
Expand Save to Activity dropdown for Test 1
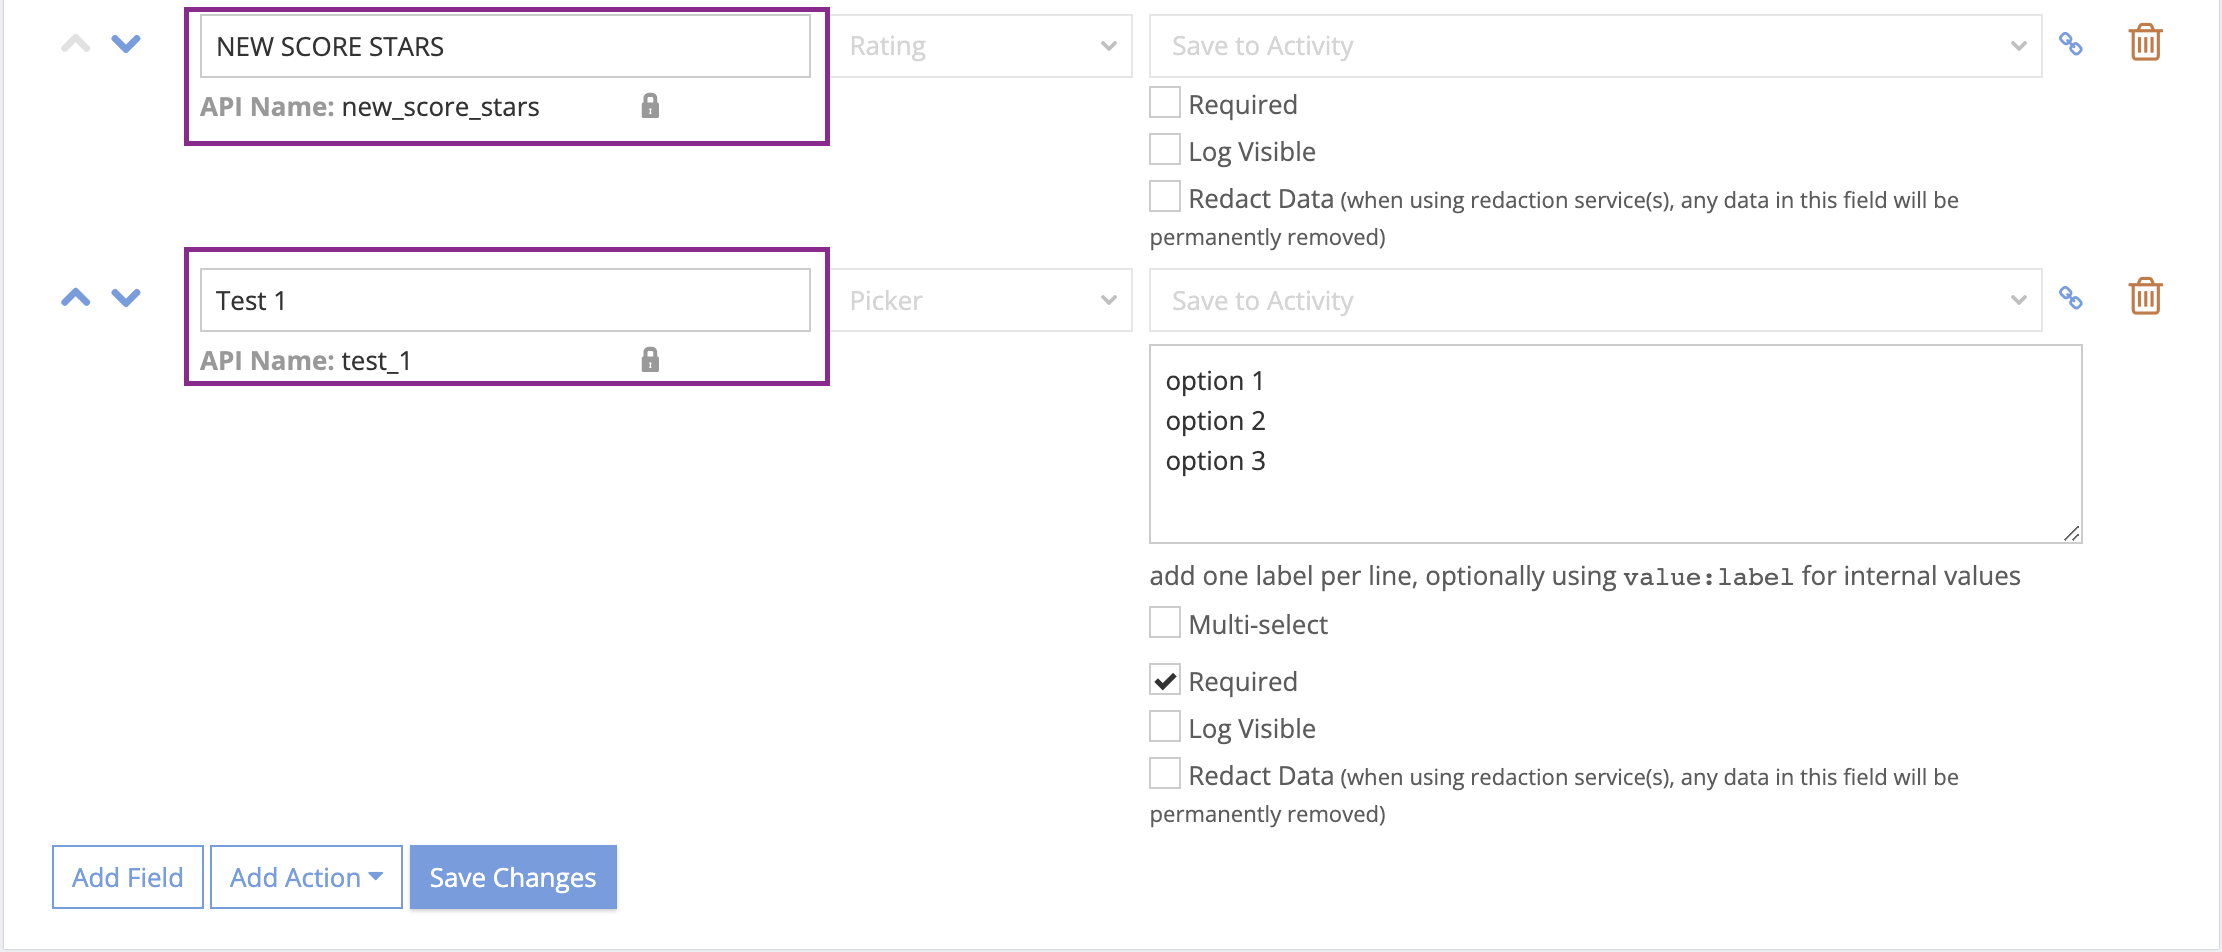click(x=1595, y=300)
